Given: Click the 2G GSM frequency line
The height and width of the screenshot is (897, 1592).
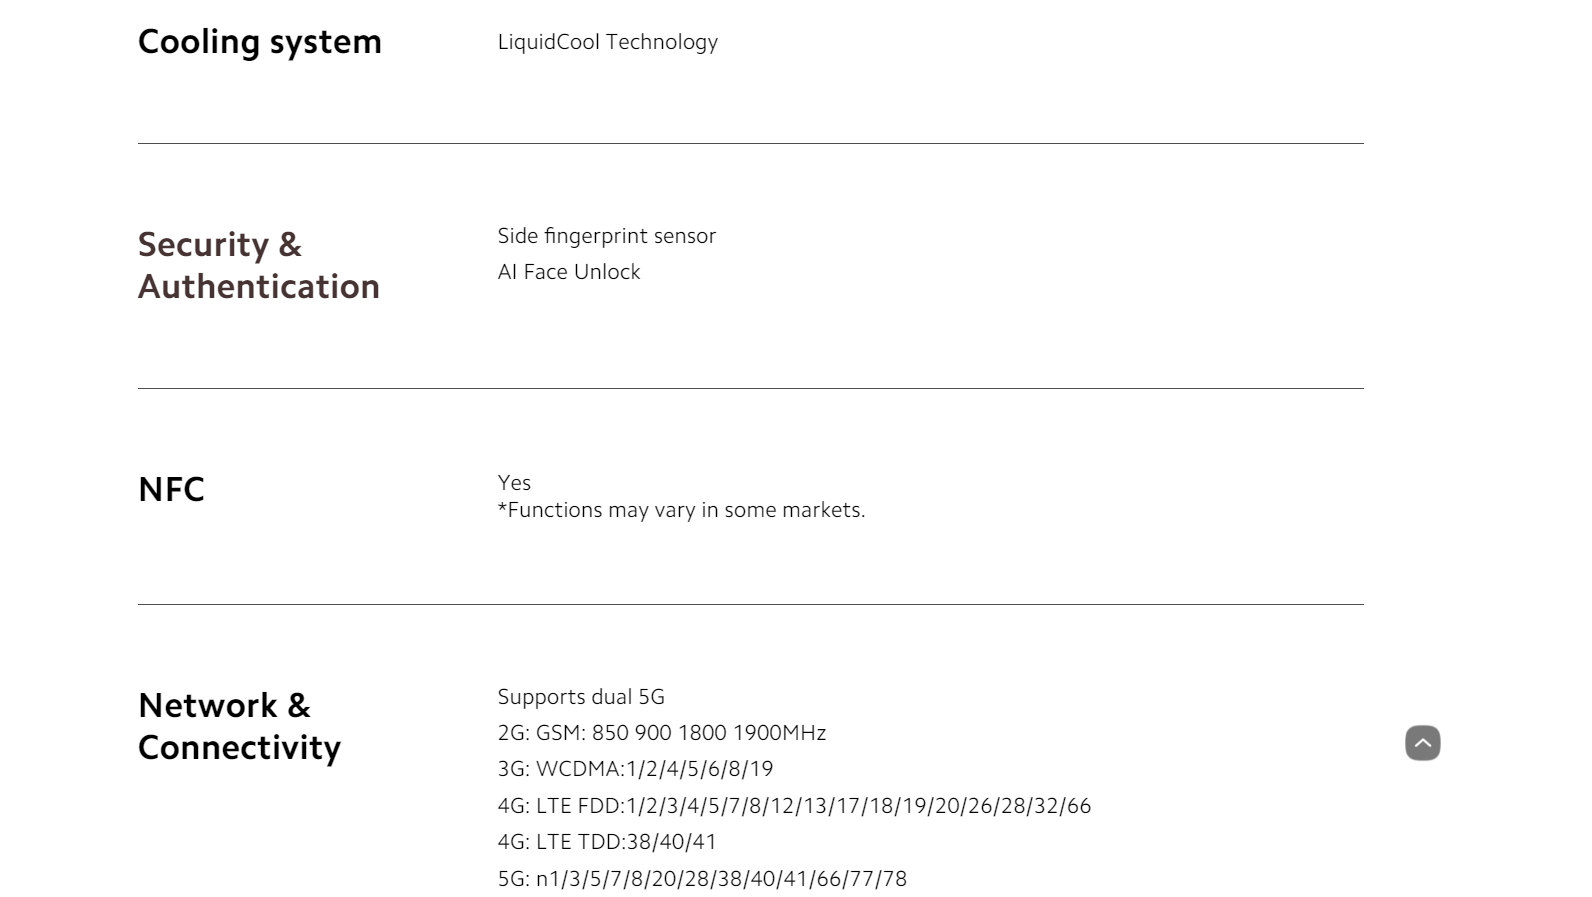Looking at the screenshot, I should (x=662, y=733).
